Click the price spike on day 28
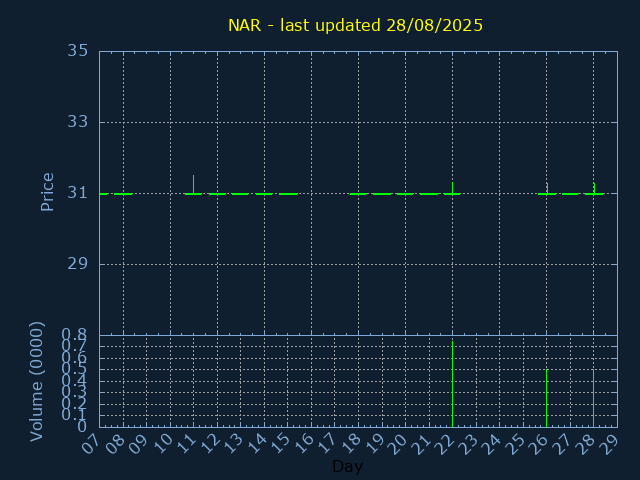This screenshot has width=640, height=480. 594,188
